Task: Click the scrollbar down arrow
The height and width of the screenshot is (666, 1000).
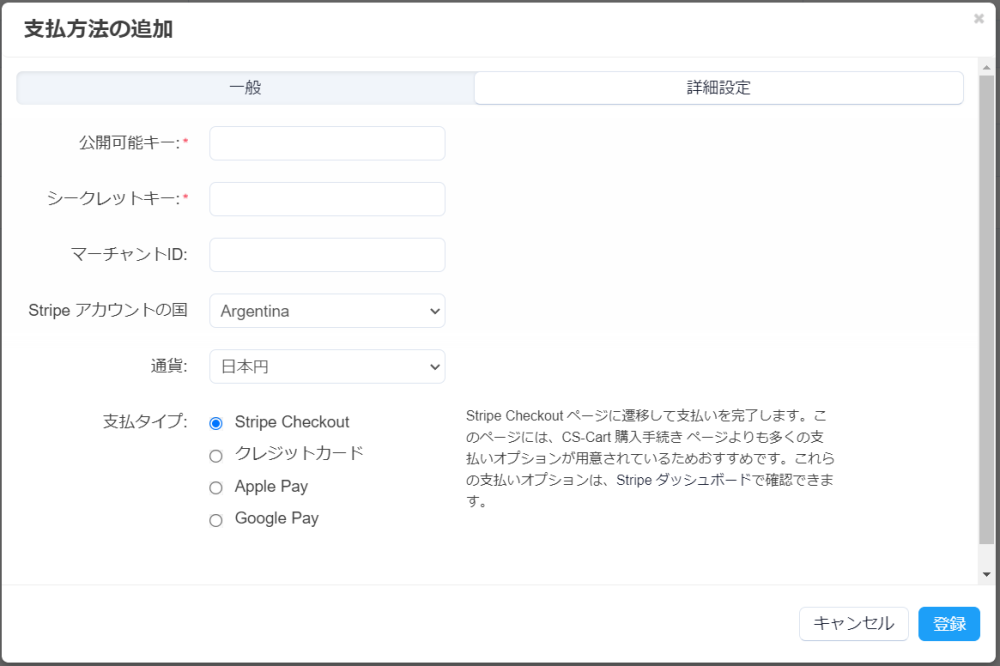Action: click(x=987, y=574)
